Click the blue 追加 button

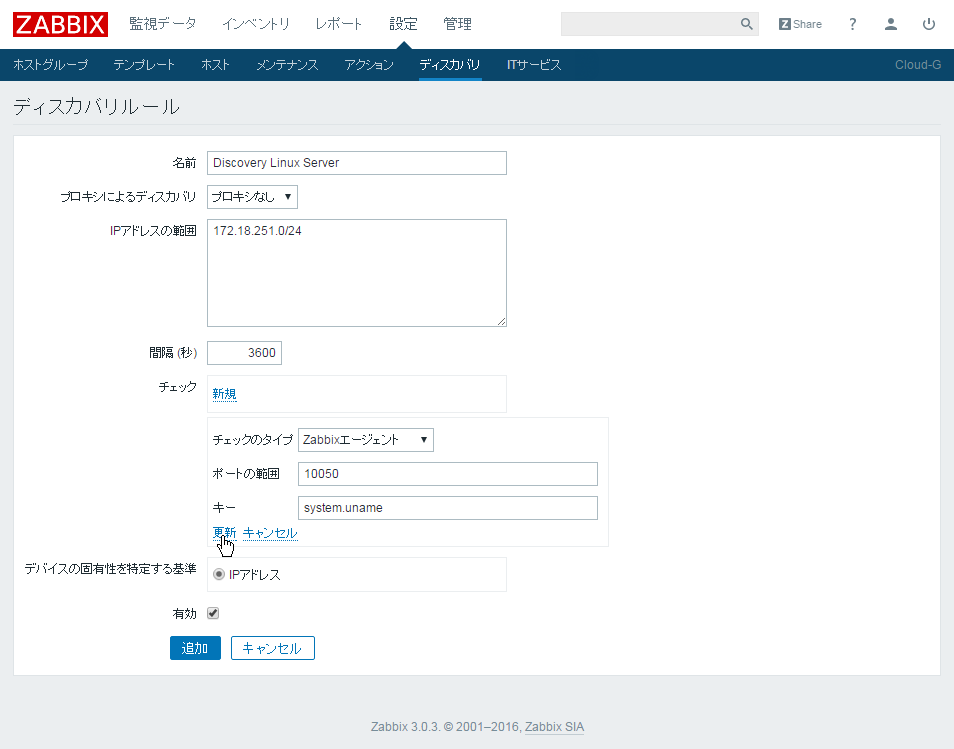pos(195,648)
